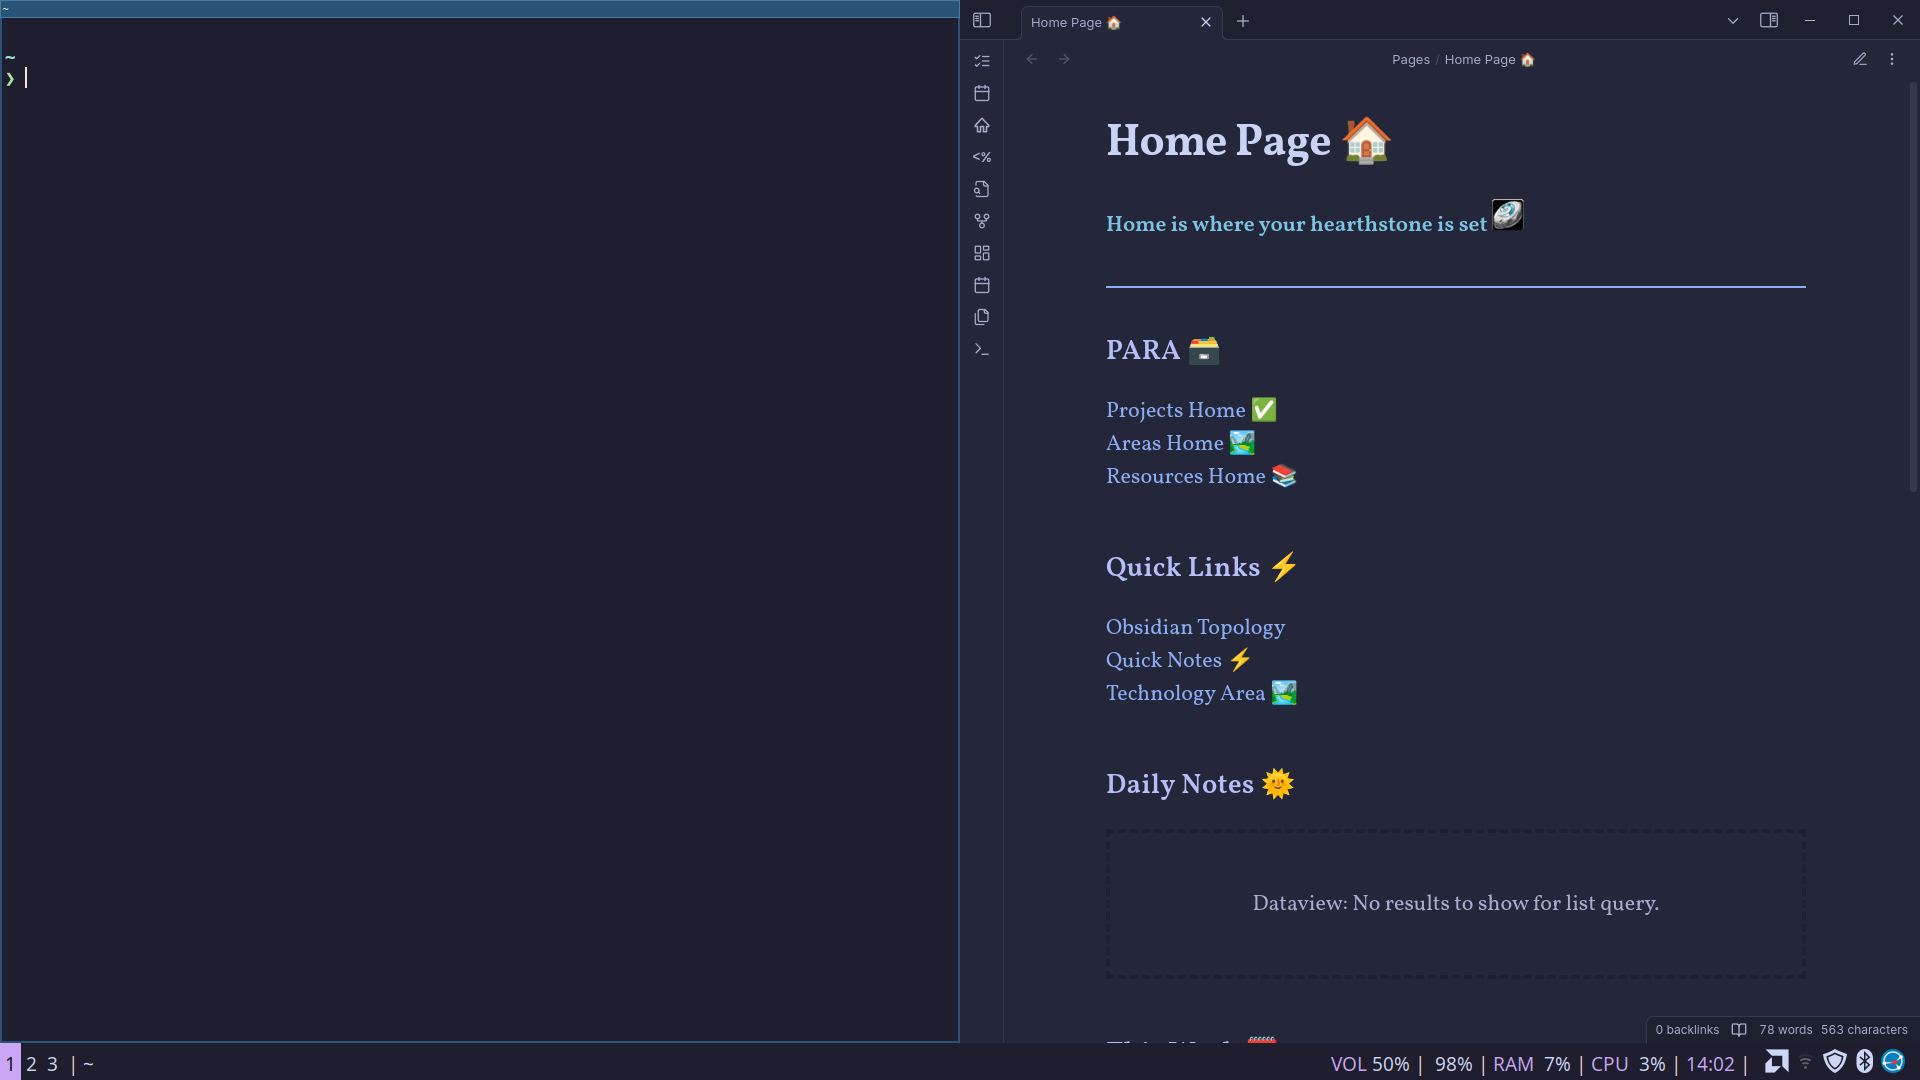Click the PARA heading
1920x1080 pixels.
click(x=1162, y=350)
